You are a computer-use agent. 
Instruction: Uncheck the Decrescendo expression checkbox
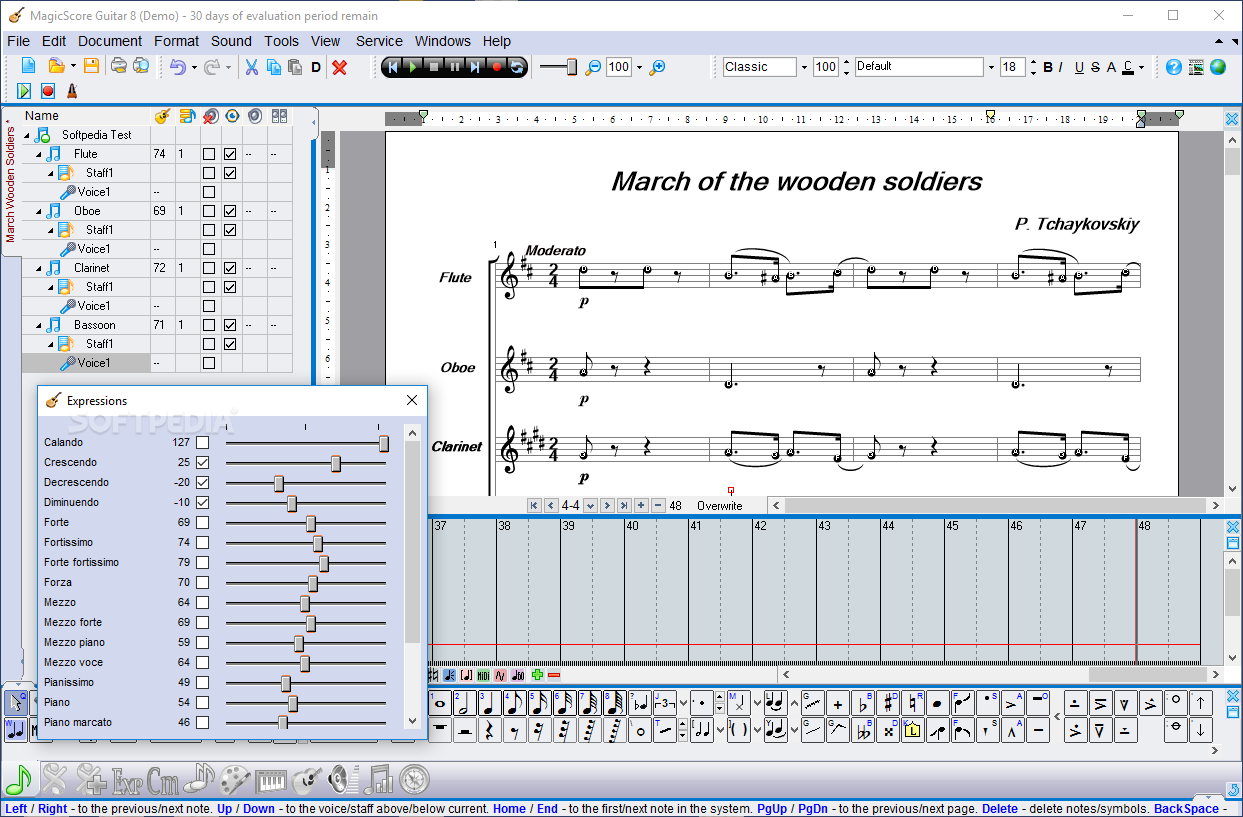pos(203,482)
